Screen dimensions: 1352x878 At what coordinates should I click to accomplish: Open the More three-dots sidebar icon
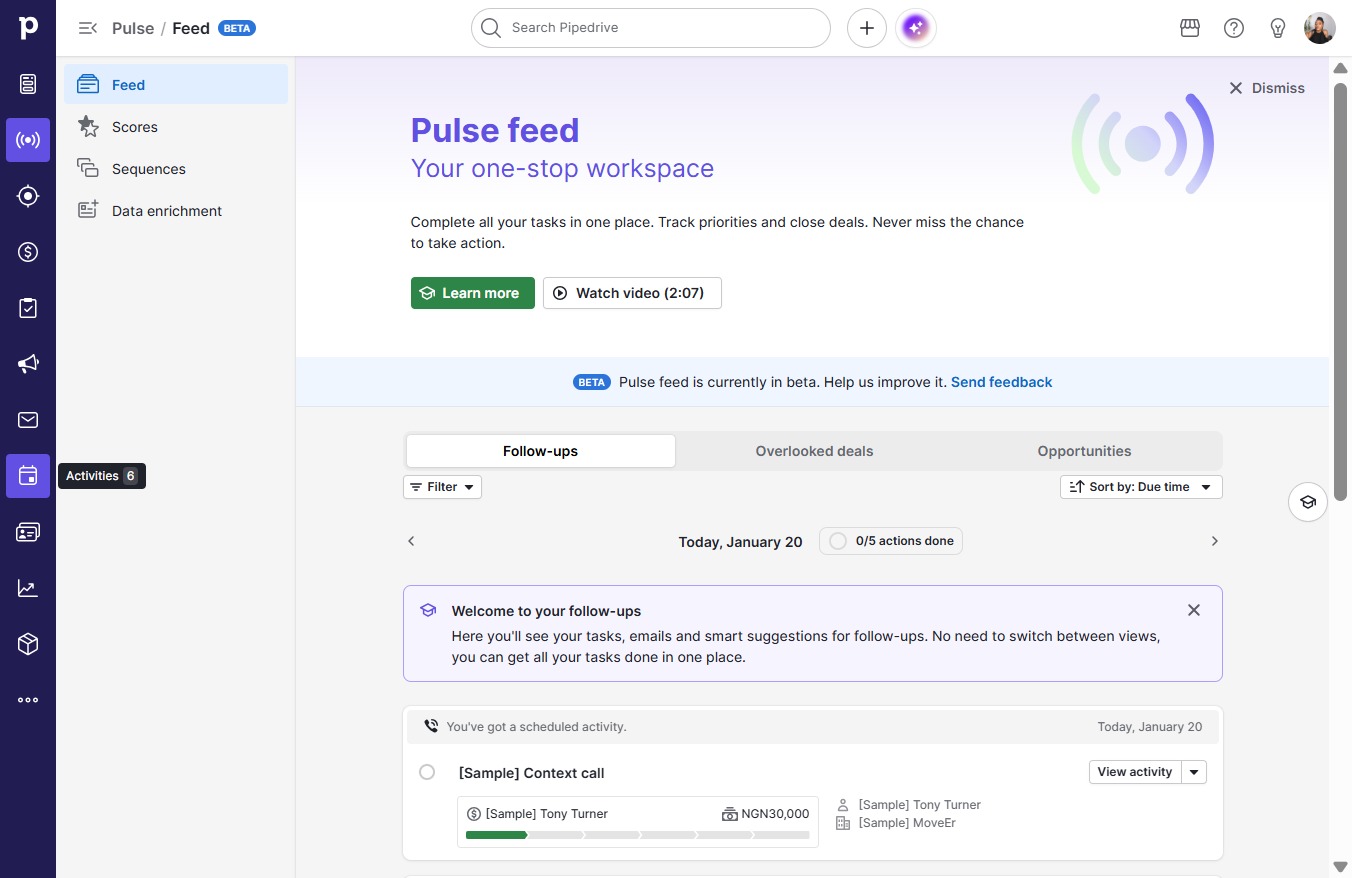(28, 700)
